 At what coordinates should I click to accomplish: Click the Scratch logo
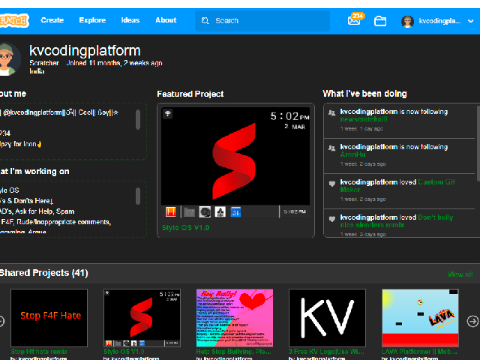(14, 21)
